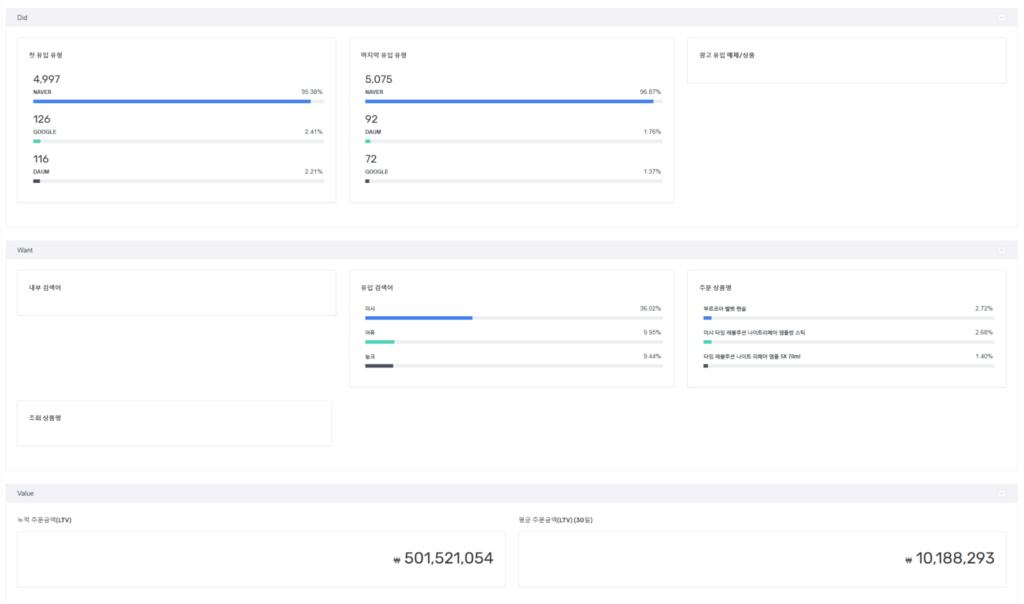Open the 내부 검색어 card
The image size is (1024, 604).
[x=176, y=292]
